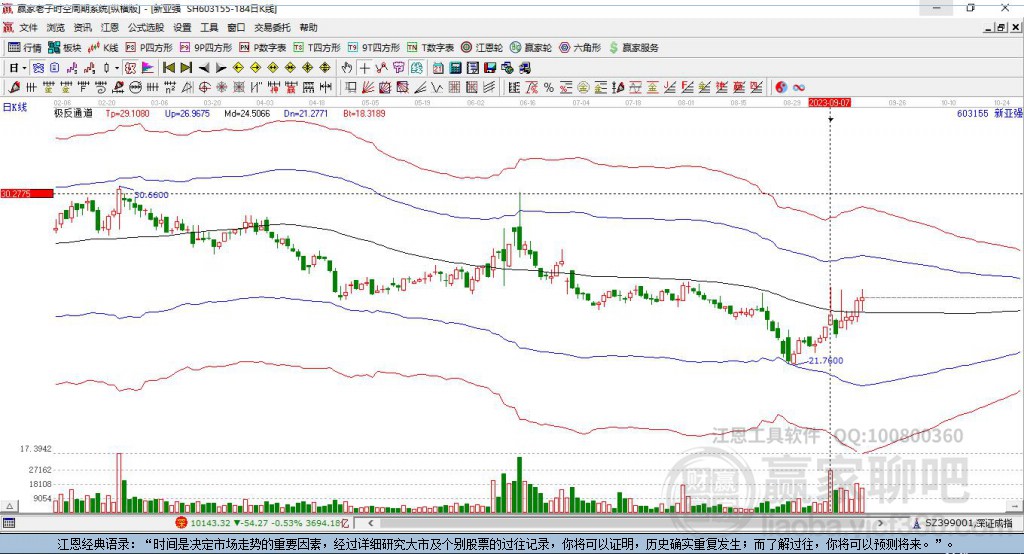Click the yin-yang taiji icon

781,87
